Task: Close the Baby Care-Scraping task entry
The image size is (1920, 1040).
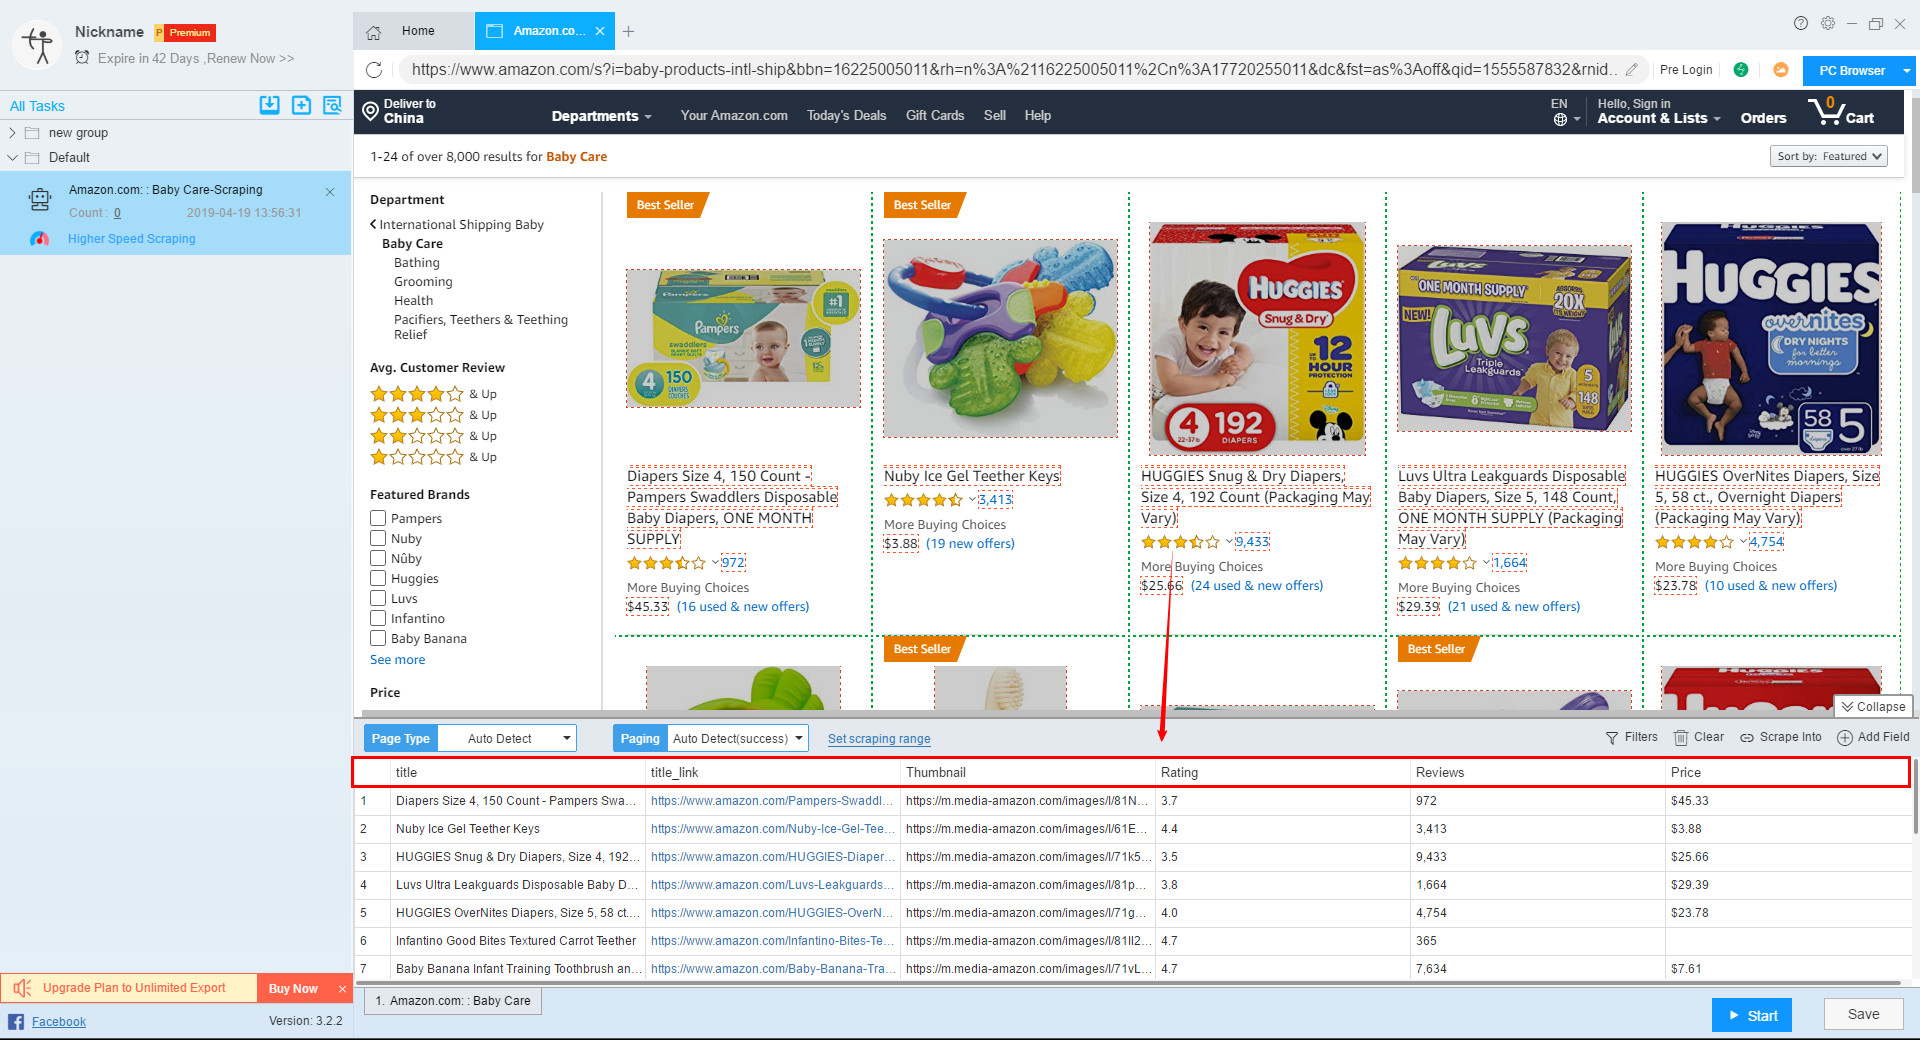Action: (330, 192)
